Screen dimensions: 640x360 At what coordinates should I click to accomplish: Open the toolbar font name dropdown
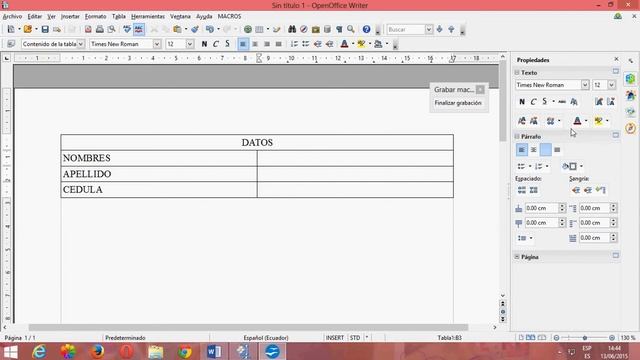[x=157, y=44]
